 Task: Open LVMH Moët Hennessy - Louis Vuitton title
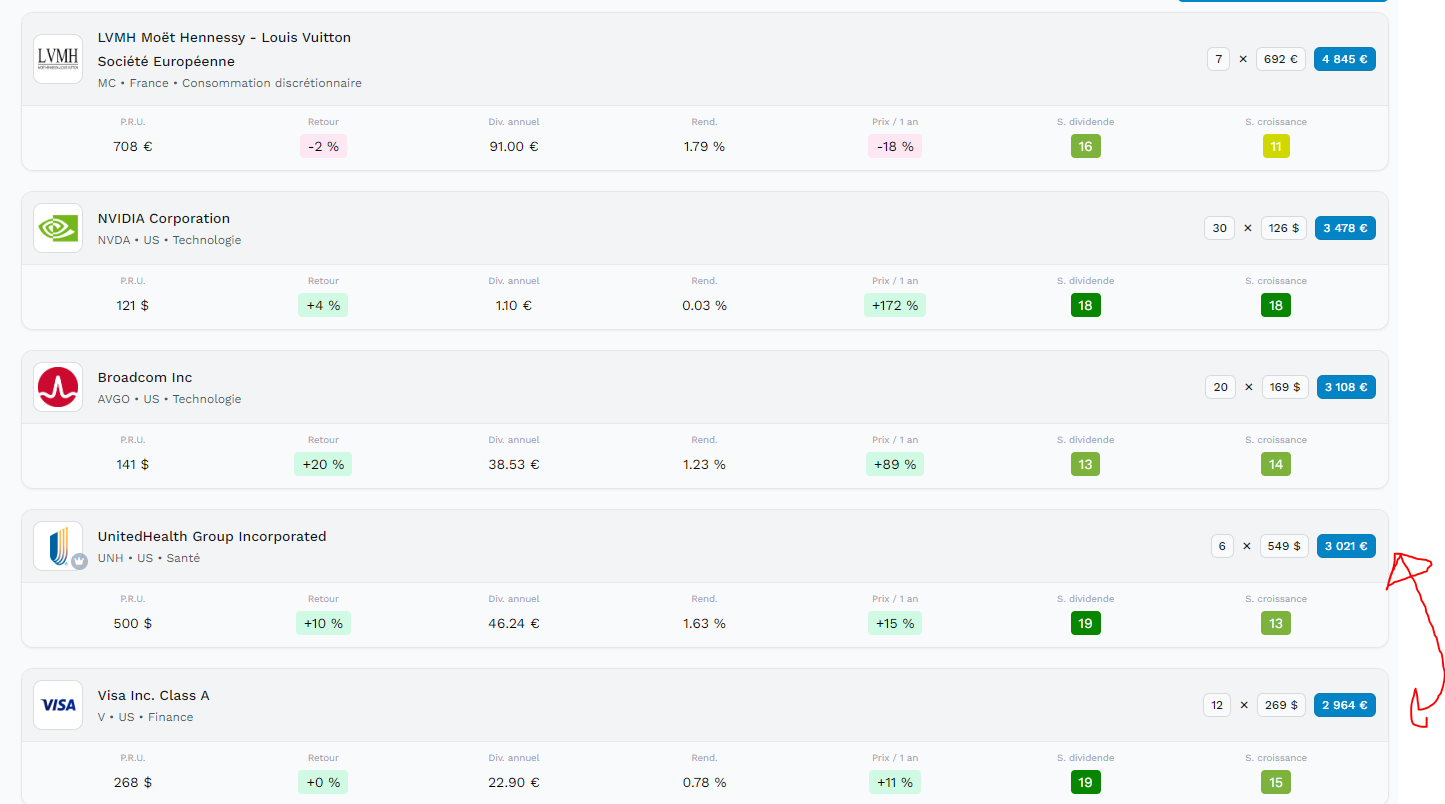pos(224,49)
